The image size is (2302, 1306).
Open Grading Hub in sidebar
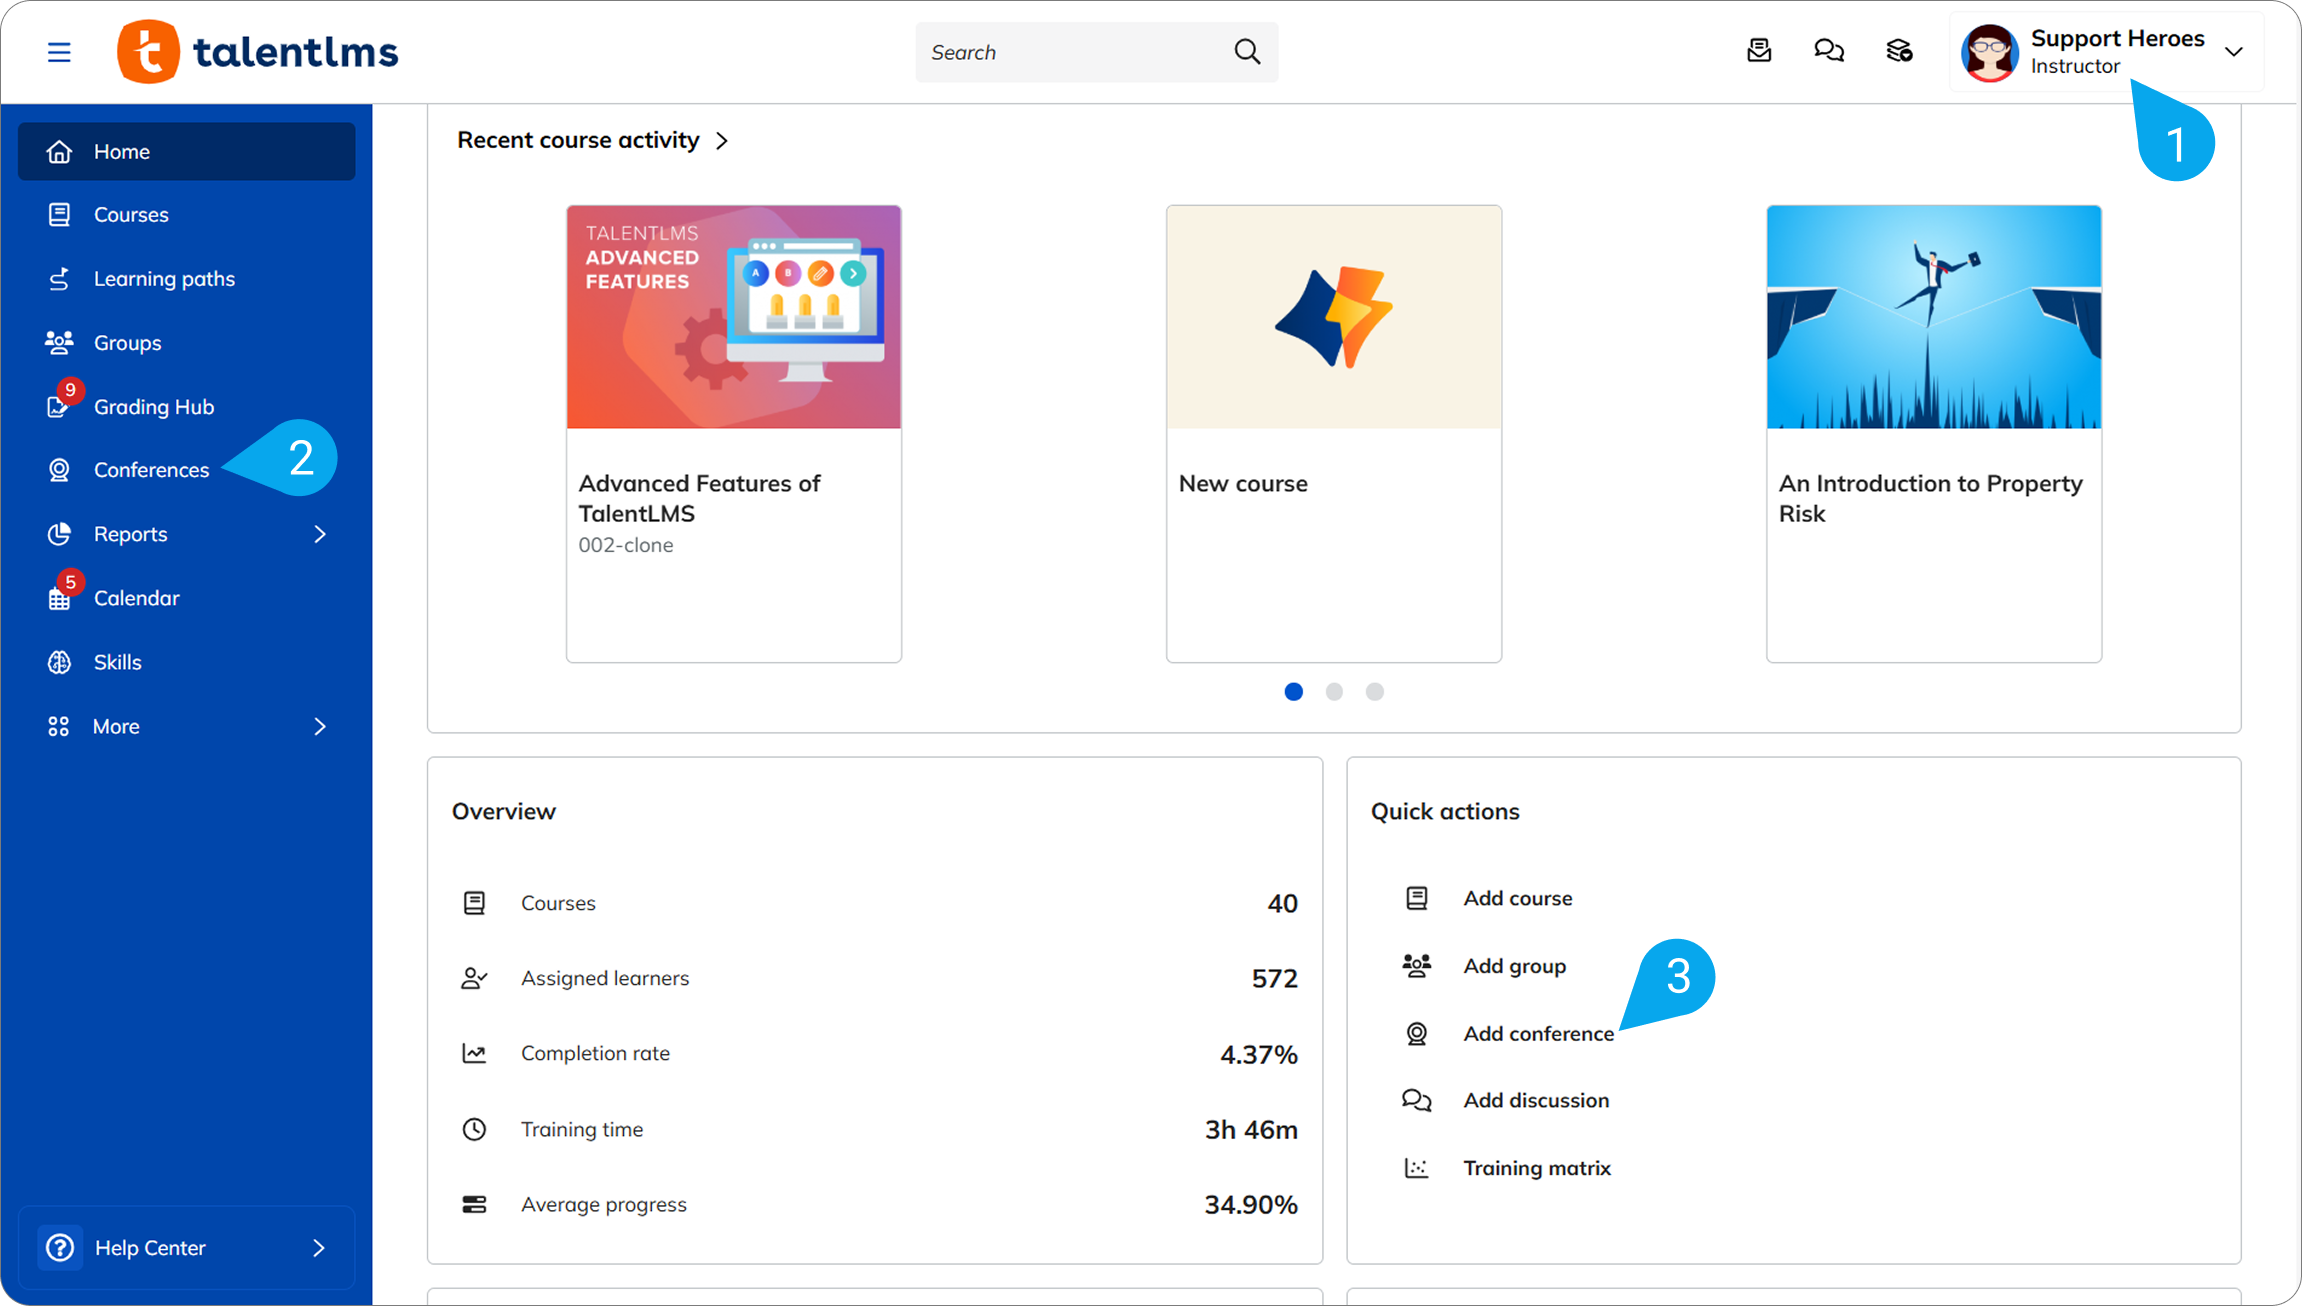coord(153,407)
